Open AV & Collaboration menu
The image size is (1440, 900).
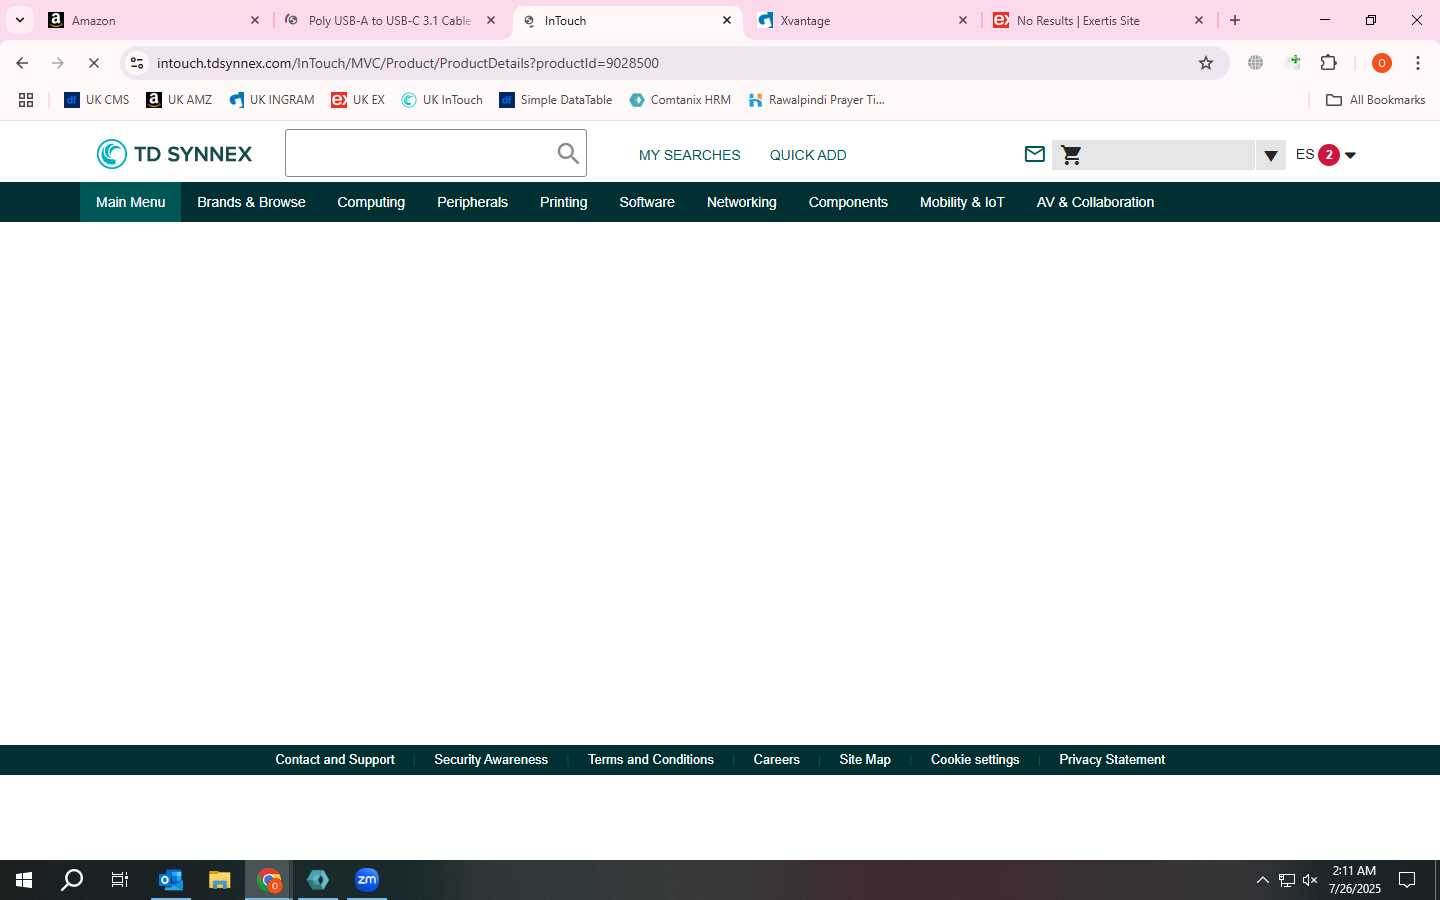1095,202
